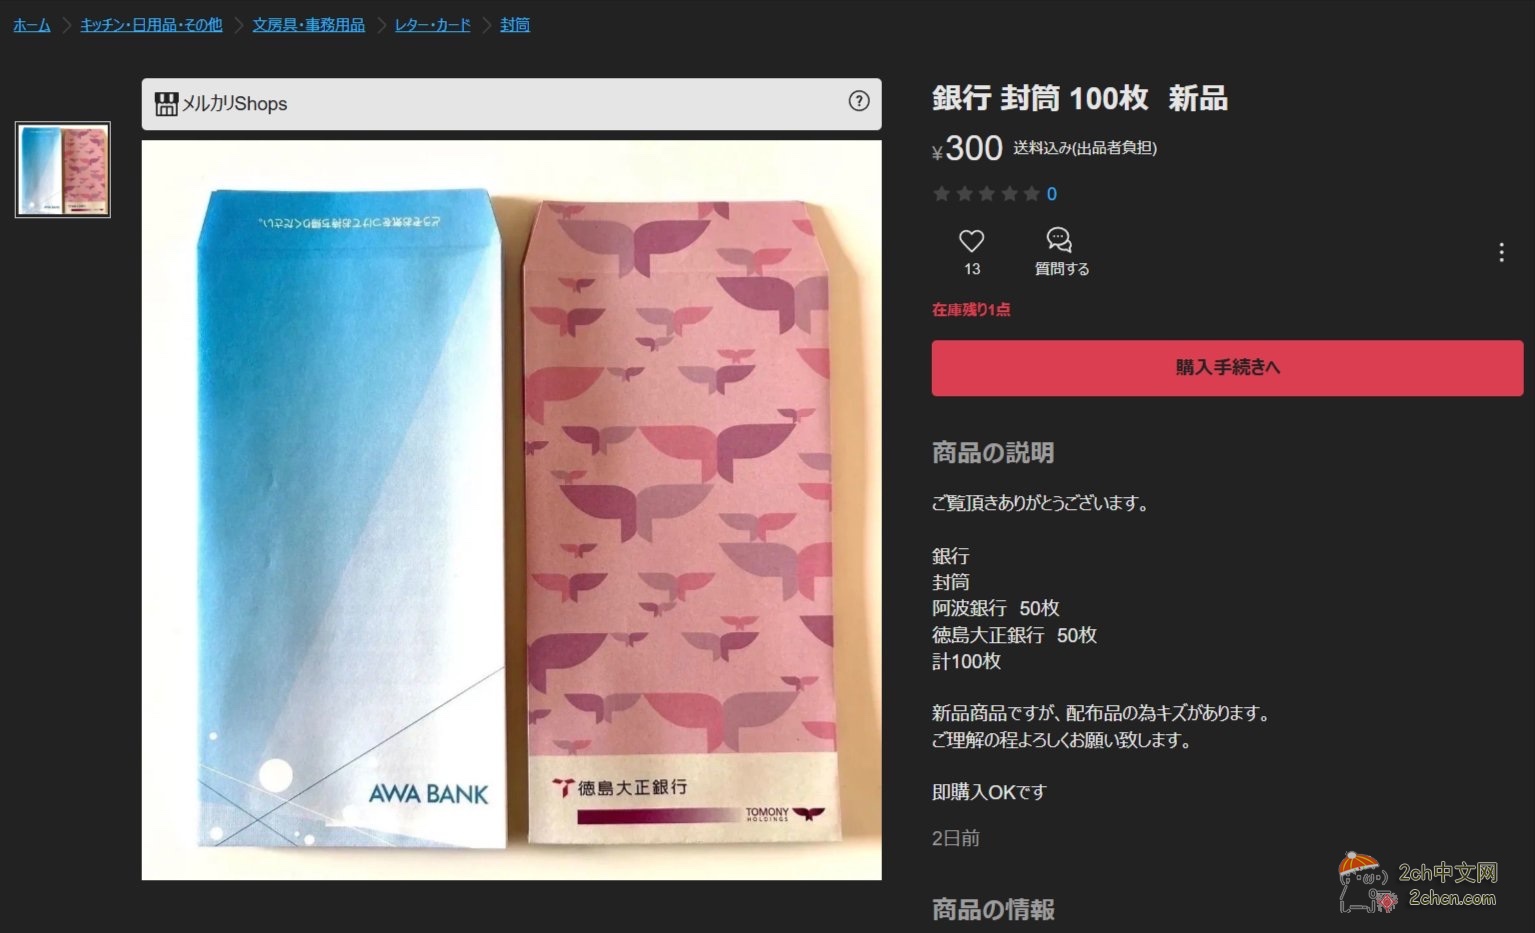Open the ホーム breadcrumb link
This screenshot has height=933, width=1535.
[32, 25]
